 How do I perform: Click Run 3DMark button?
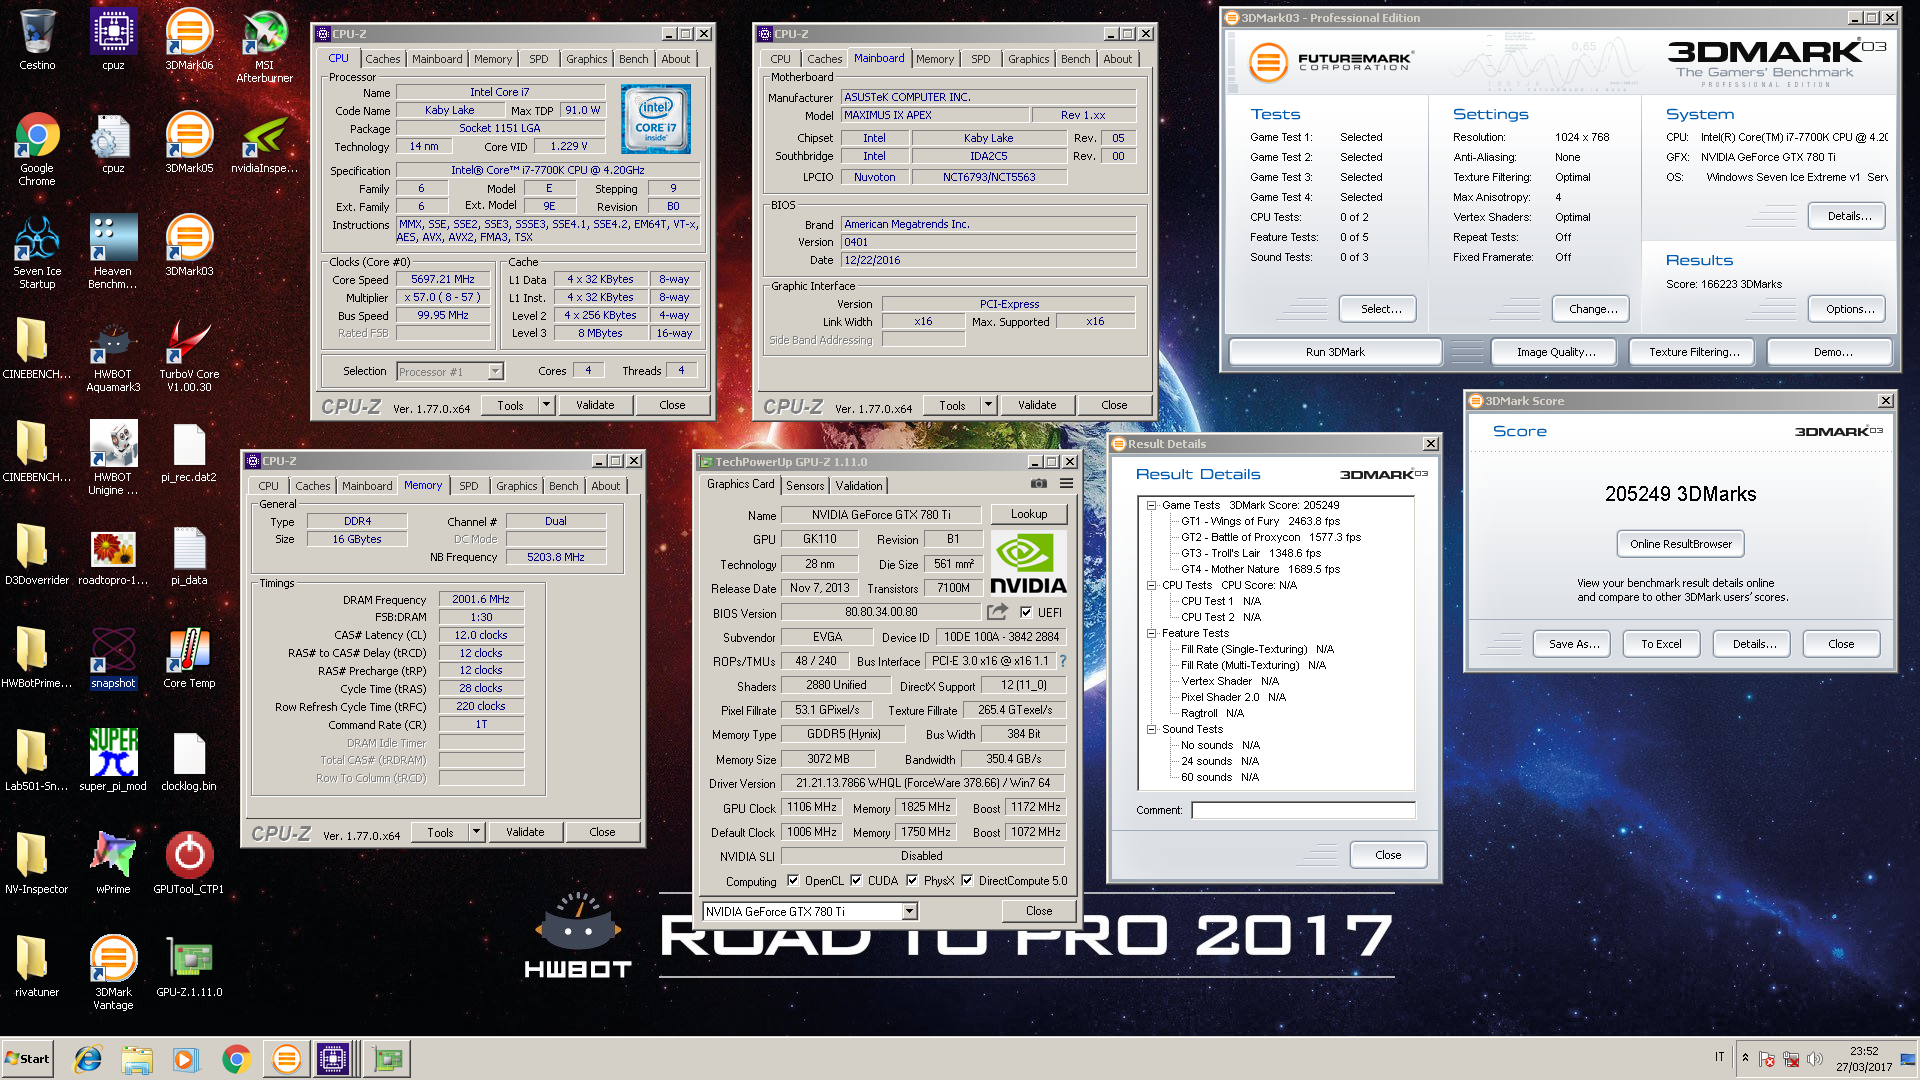1335,352
